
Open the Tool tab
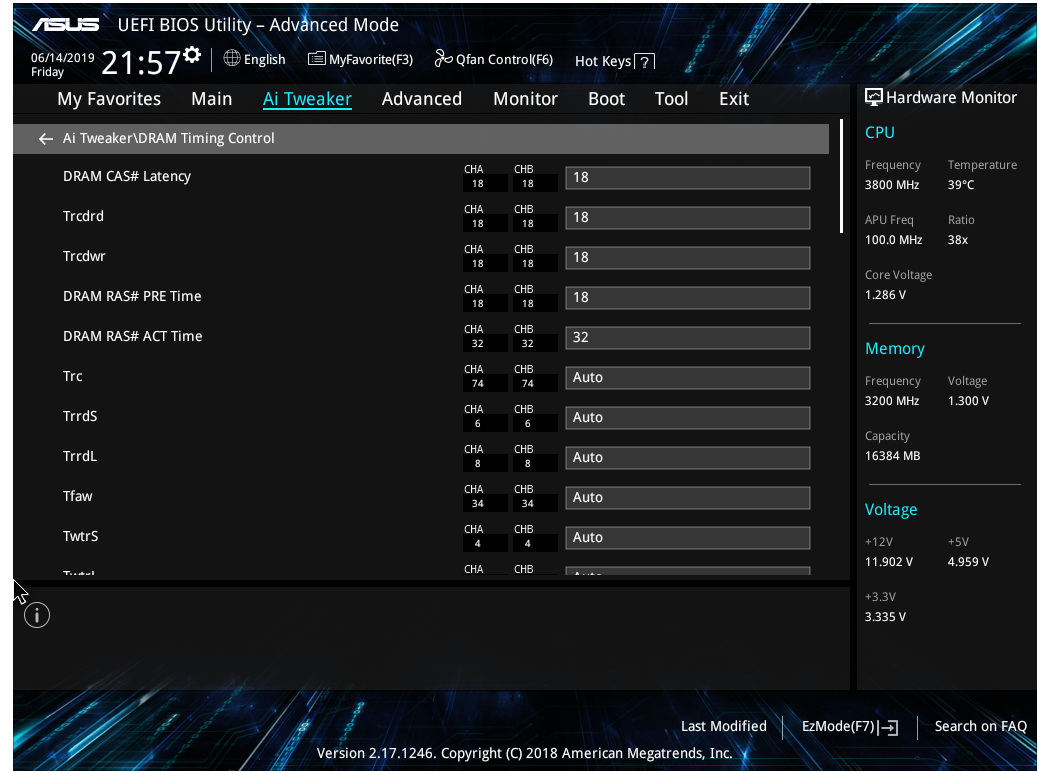671,99
